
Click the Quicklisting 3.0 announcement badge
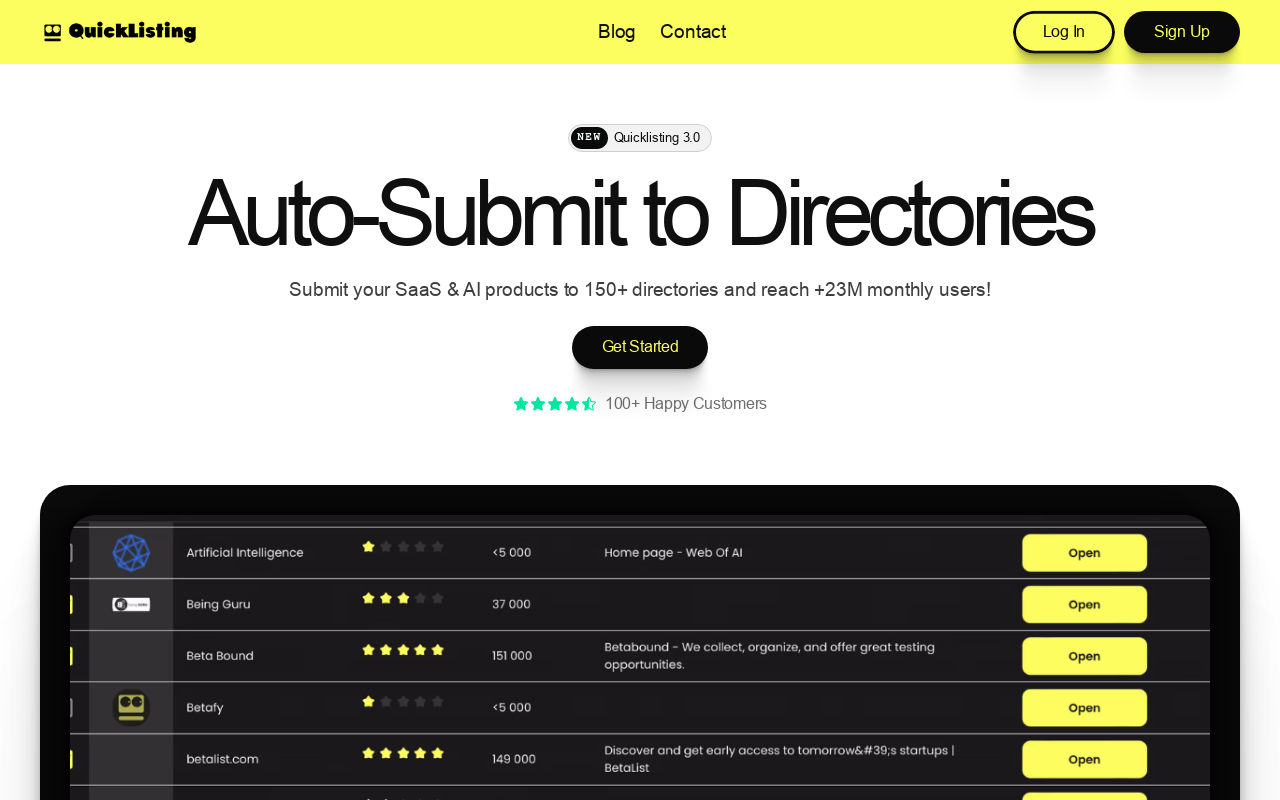point(640,138)
